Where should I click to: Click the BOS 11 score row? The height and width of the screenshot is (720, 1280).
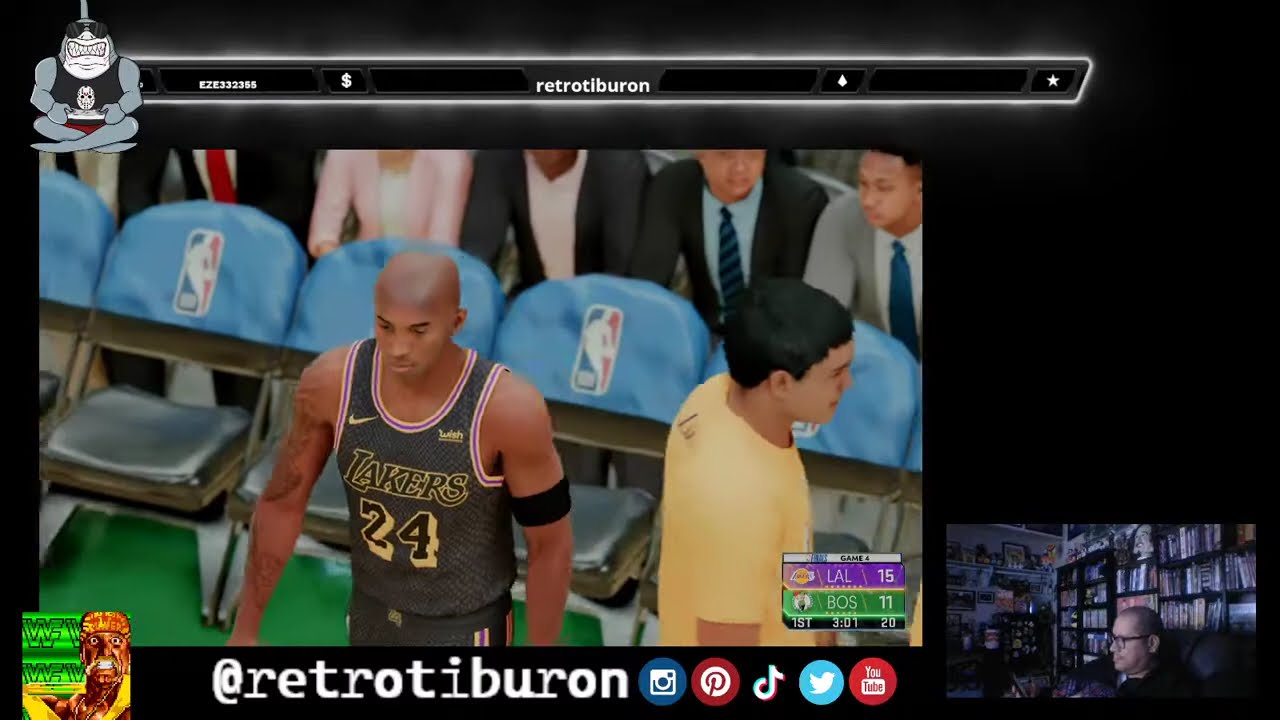pos(844,603)
